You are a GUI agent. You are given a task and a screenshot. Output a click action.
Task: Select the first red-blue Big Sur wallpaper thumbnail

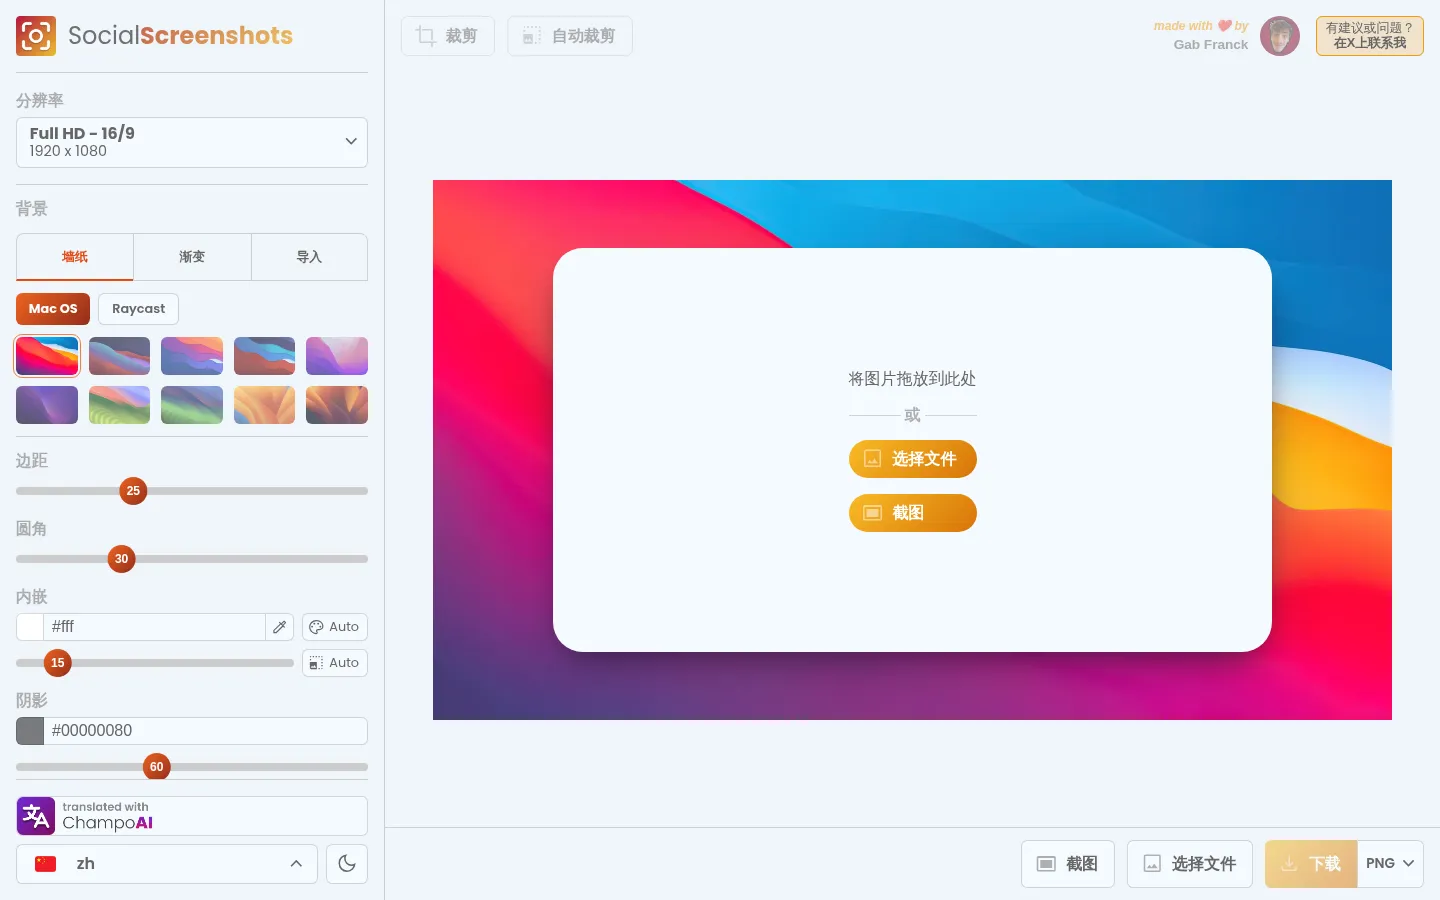click(47, 356)
